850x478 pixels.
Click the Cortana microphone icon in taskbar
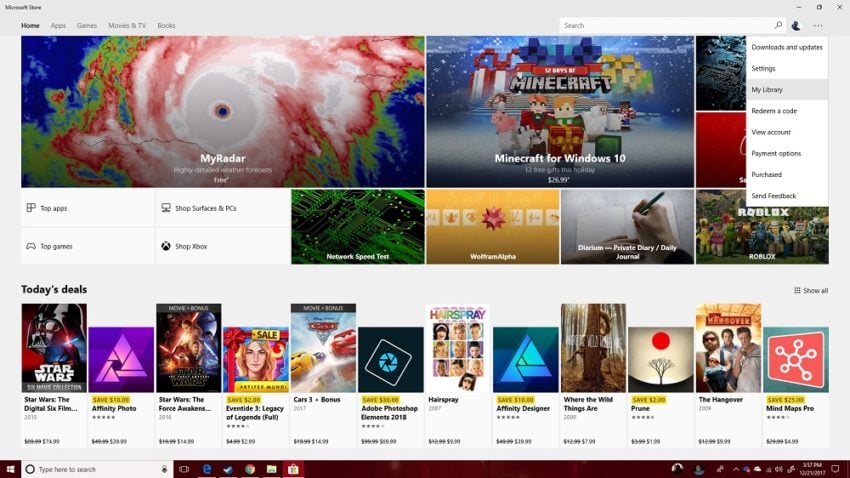pyautogui.click(x=164, y=469)
